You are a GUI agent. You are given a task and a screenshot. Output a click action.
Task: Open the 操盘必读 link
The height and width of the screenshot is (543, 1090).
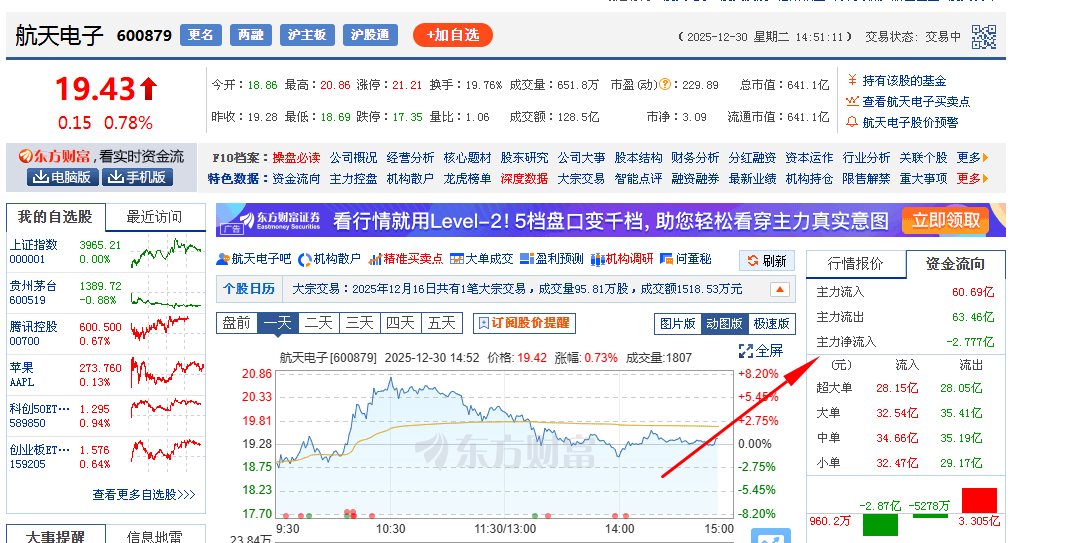(x=296, y=158)
